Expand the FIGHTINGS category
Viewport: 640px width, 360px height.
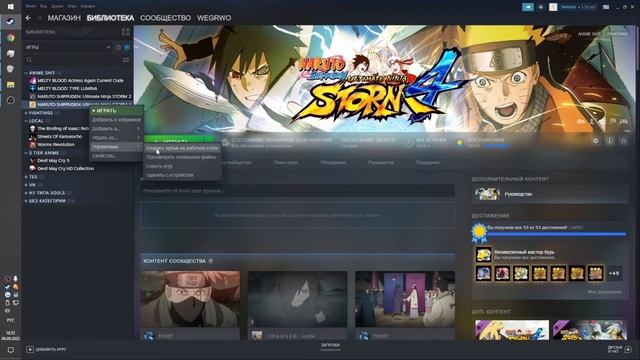[x=26, y=113]
